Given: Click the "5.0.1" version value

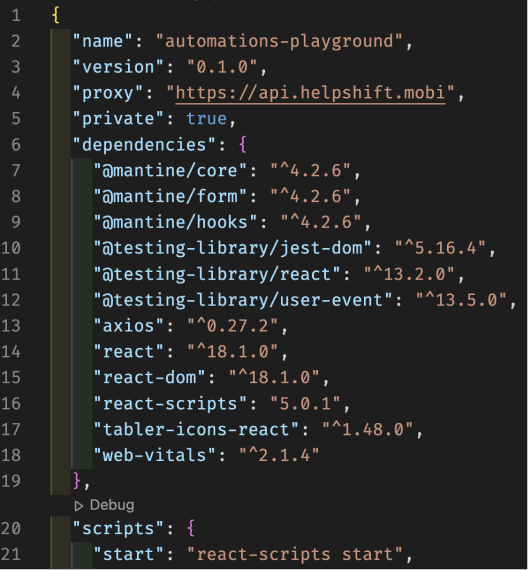Looking at the screenshot, I should 305,404.
